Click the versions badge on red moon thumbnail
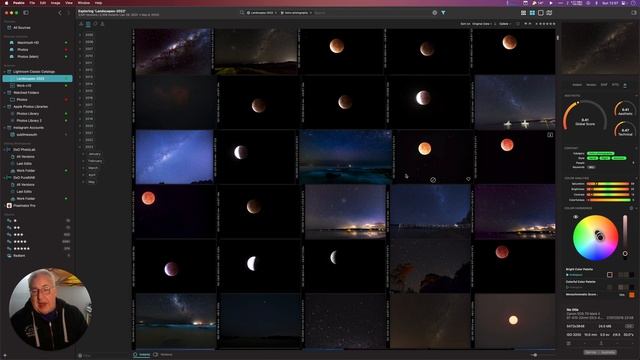Image resolution: width=640 pixels, height=360 pixels. click(x=550, y=135)
